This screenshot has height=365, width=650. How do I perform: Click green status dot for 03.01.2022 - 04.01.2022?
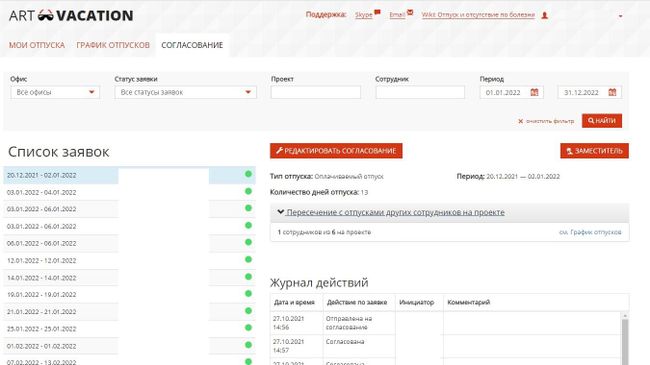click(x=248, y=191)
